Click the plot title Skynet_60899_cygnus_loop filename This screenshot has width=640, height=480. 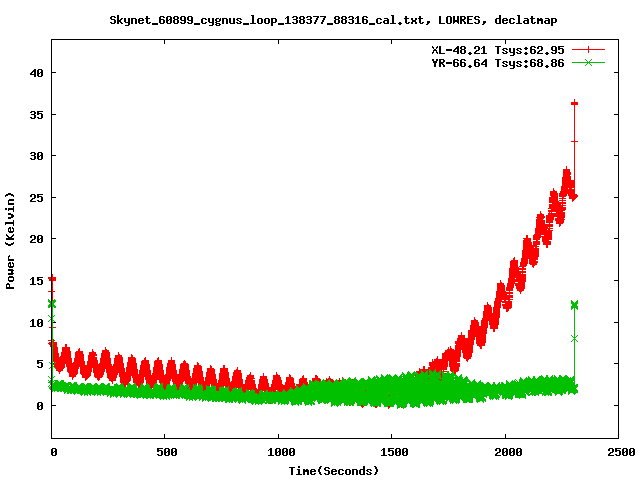(x=267, y=20)
